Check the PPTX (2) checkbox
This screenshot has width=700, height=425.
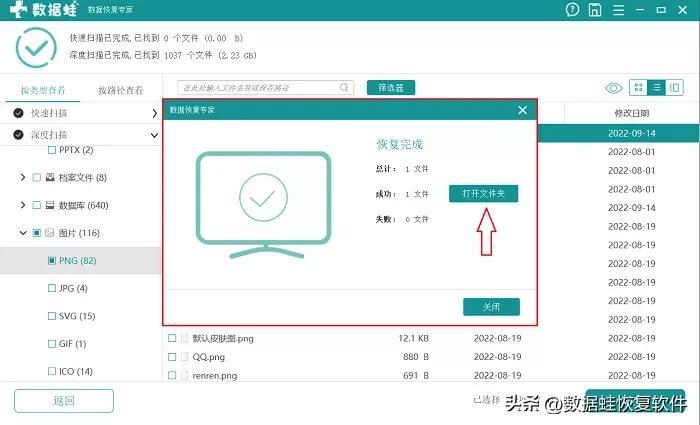(52, 150)
